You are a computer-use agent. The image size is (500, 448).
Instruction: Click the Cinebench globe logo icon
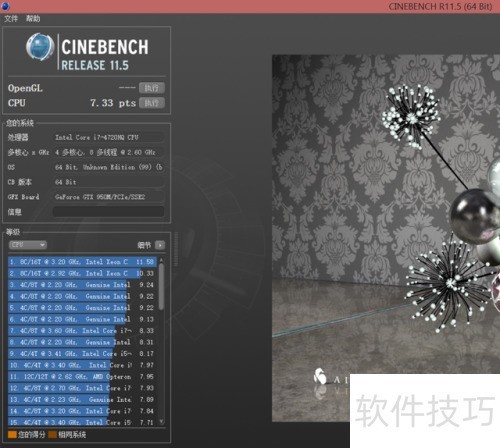click(x=40, y=47)
